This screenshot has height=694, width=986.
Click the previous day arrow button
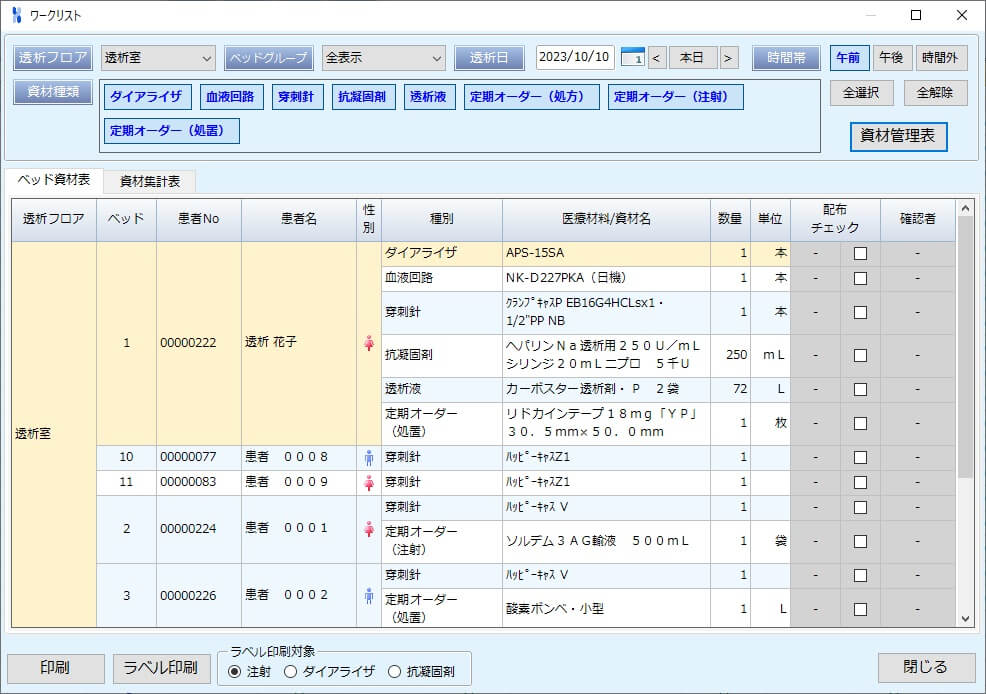pos(657,58)
